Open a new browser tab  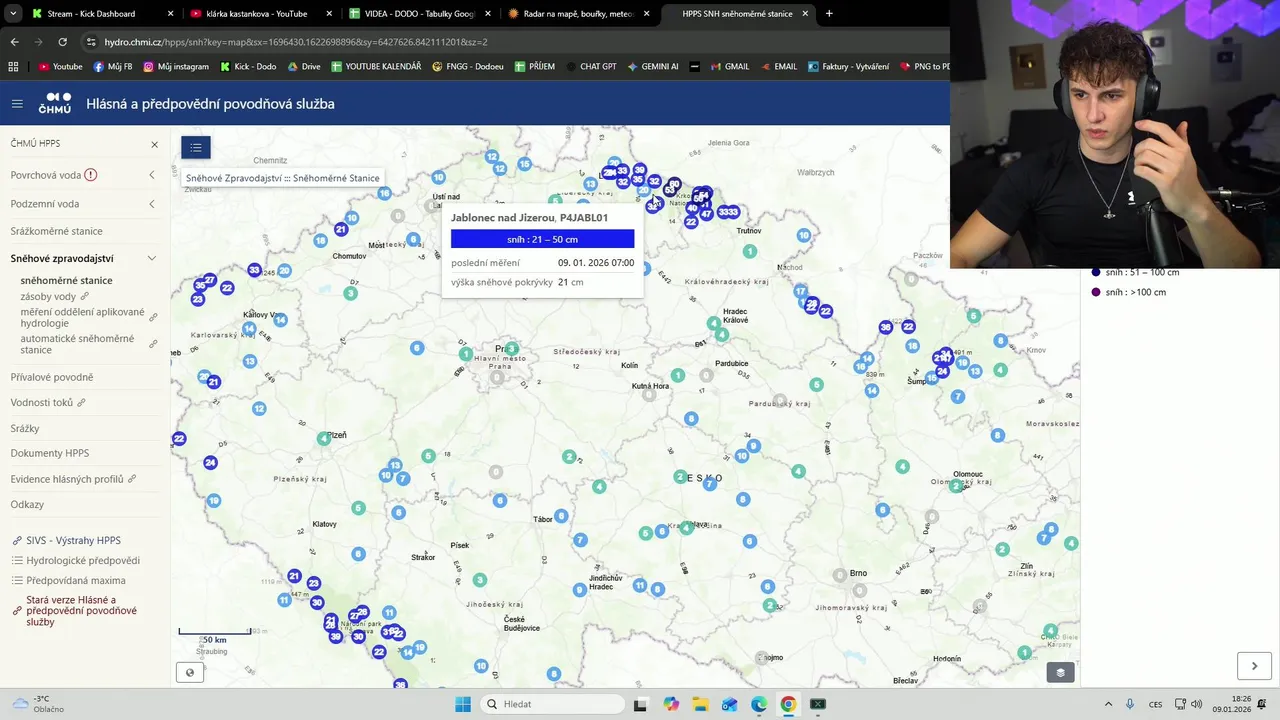829,14
